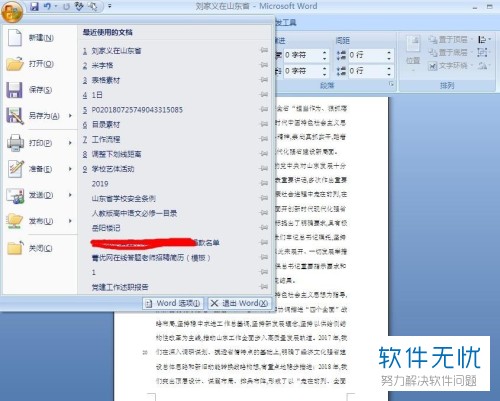Expand the 发送 submenu arrow
The height and width of the screenshot is (401, 500).
point(70,195)
